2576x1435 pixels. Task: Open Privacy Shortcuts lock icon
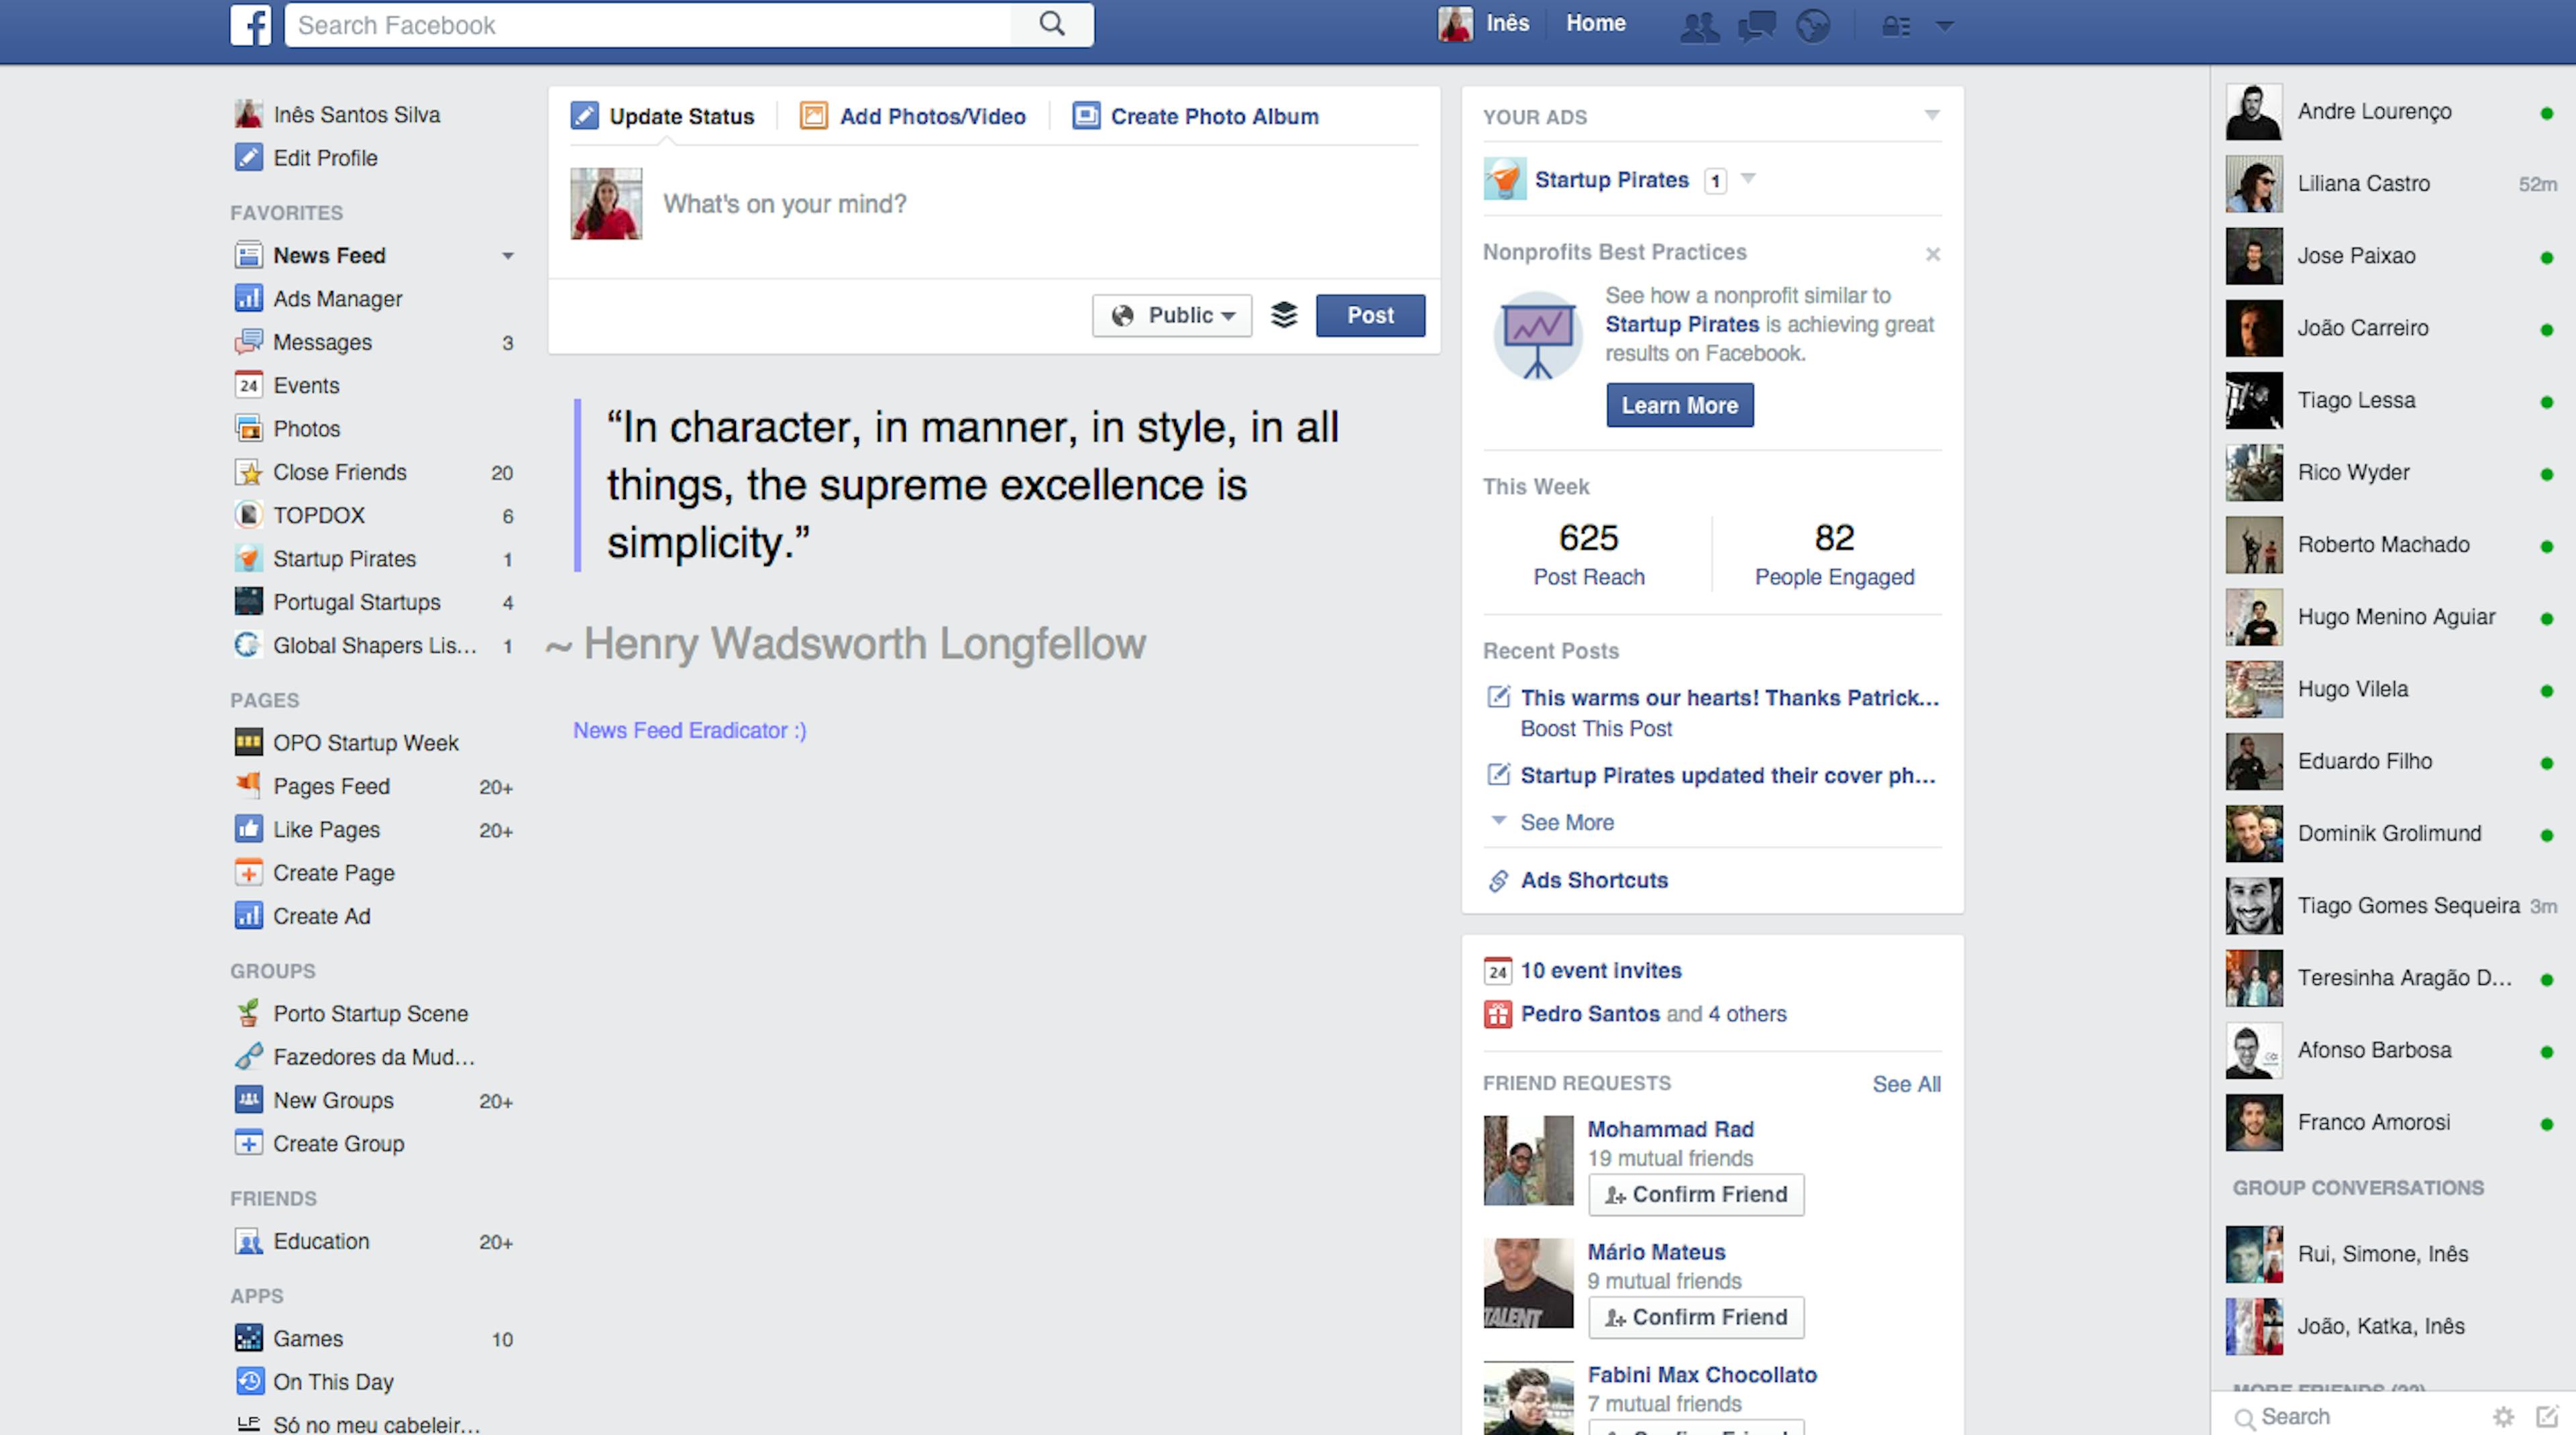pyautogui.click(x=1896, y=26)
